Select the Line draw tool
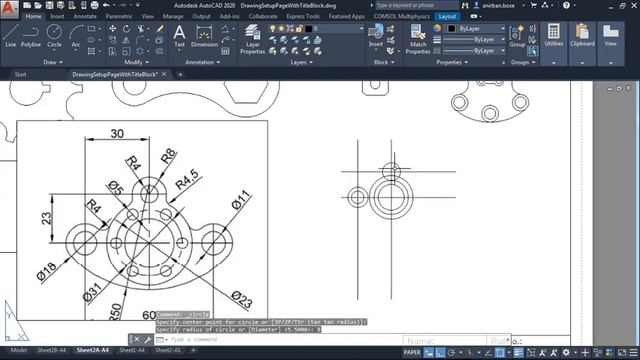This screenshot has height=360, width=640. click(x=11, y=35)
